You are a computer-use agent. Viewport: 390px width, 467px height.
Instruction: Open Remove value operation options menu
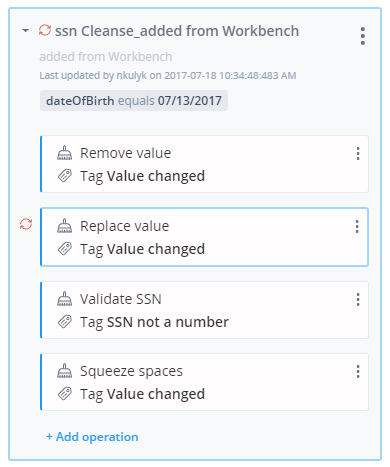pyautogui.click(x=358, y=154)
